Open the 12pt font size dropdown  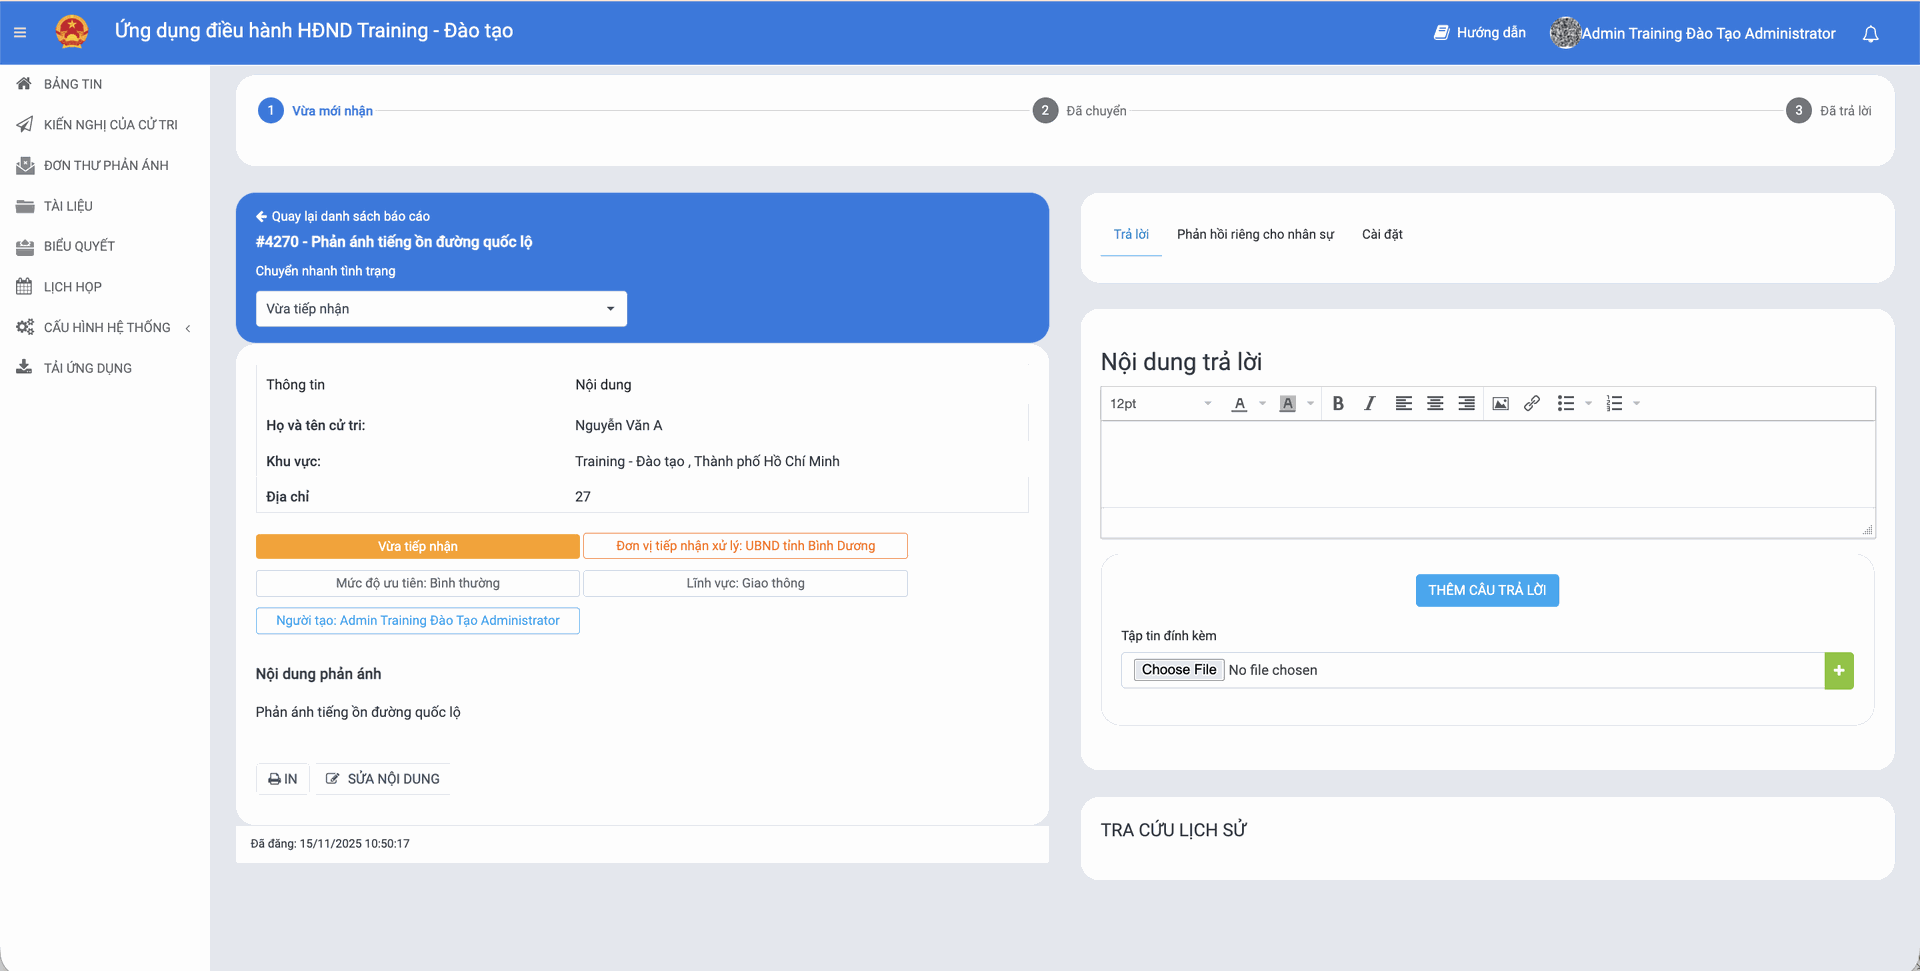1160,404
